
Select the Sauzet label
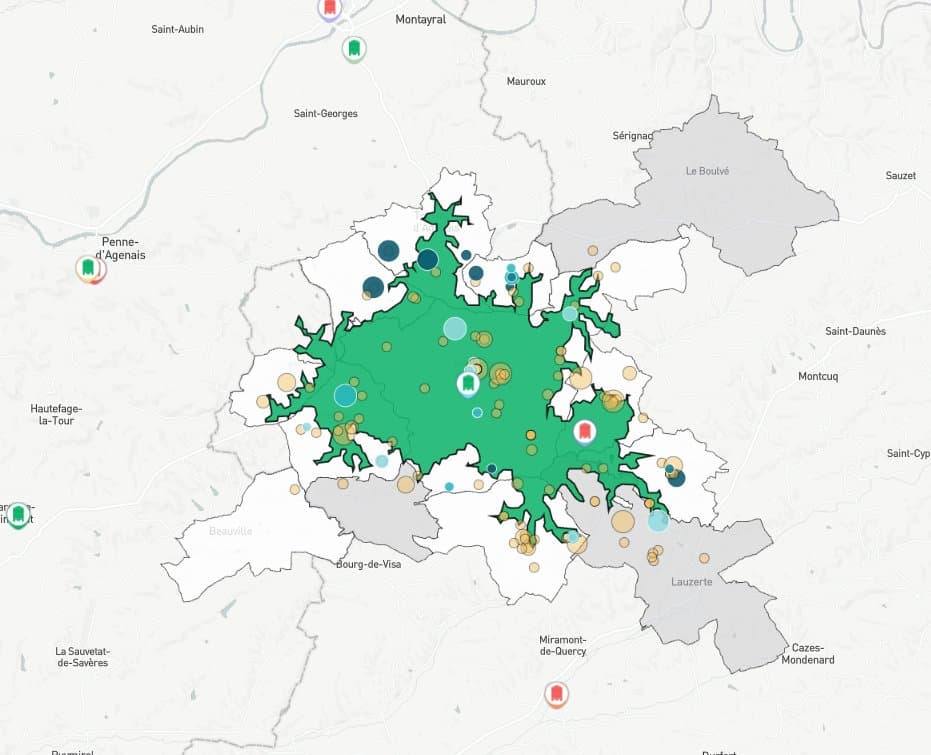click(x=901, y=176)
